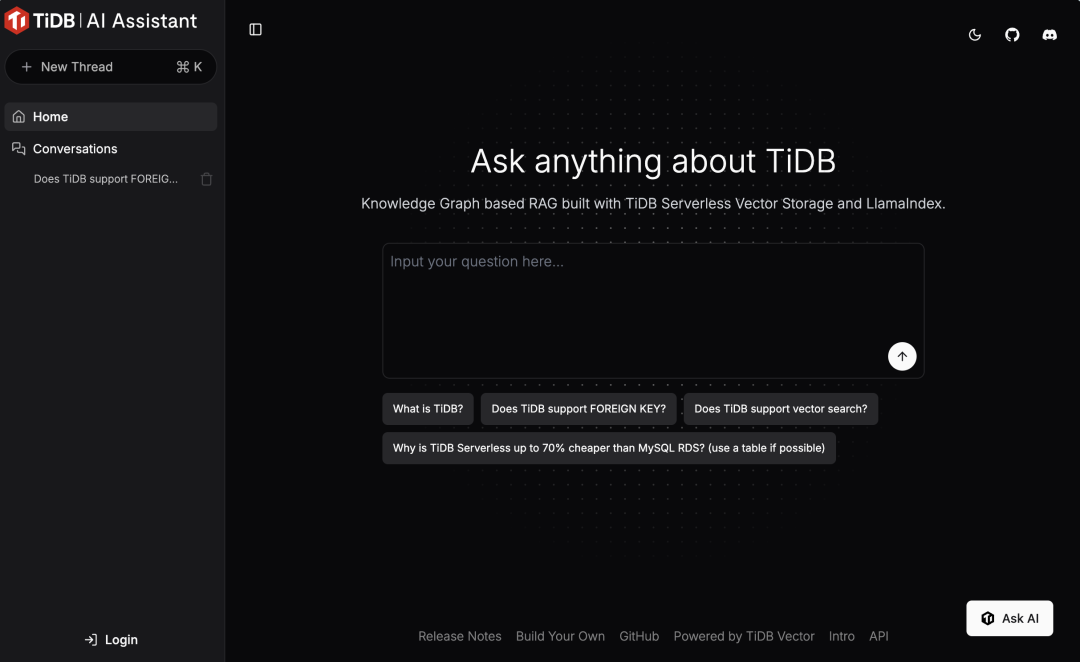1080x662 pixels.
Task: Click 'Ask anything about TiDB' heading
Action: click(653, 161)
